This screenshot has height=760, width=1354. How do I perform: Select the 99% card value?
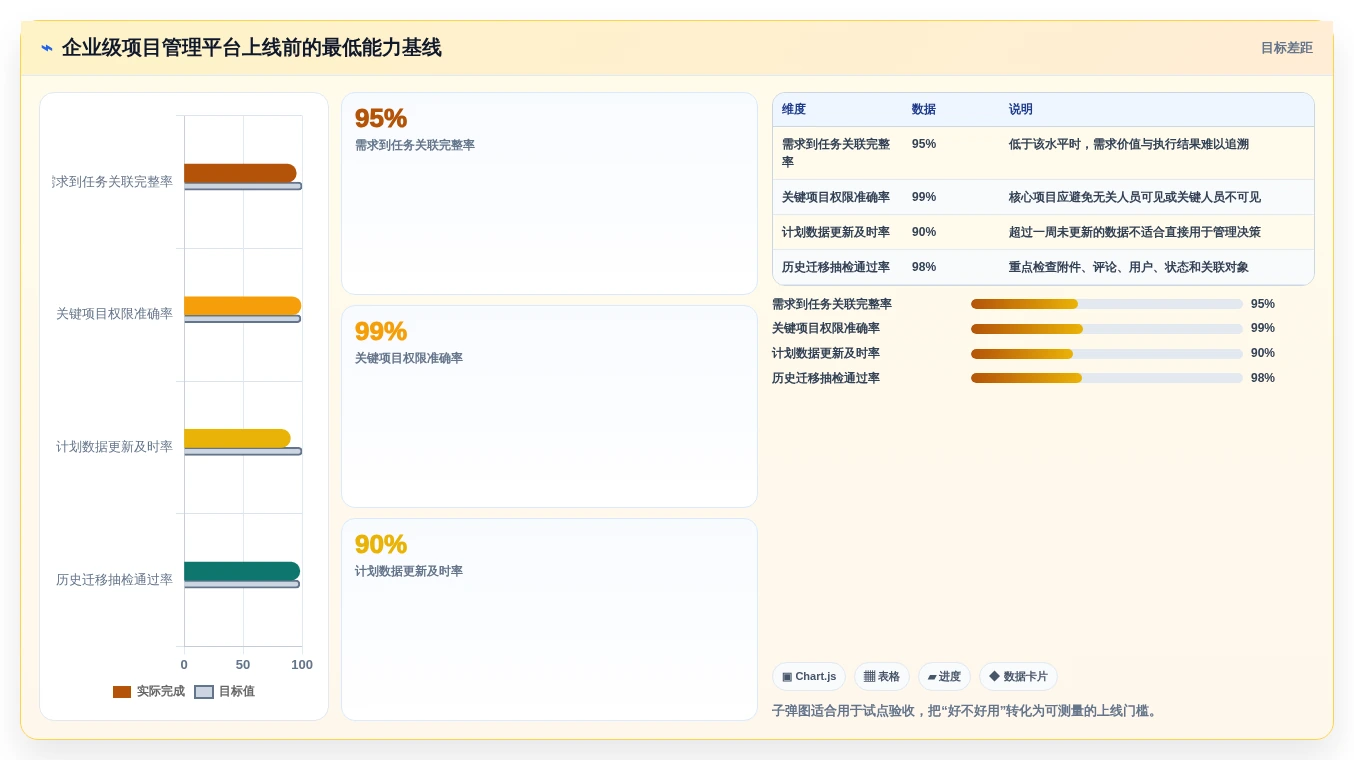[x=381, y=331]
